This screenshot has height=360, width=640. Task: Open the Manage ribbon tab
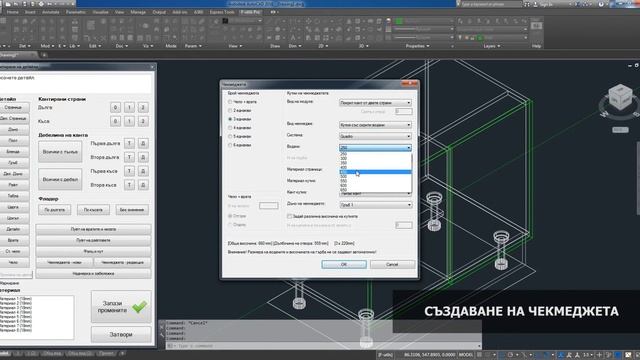tap(138, 12)
